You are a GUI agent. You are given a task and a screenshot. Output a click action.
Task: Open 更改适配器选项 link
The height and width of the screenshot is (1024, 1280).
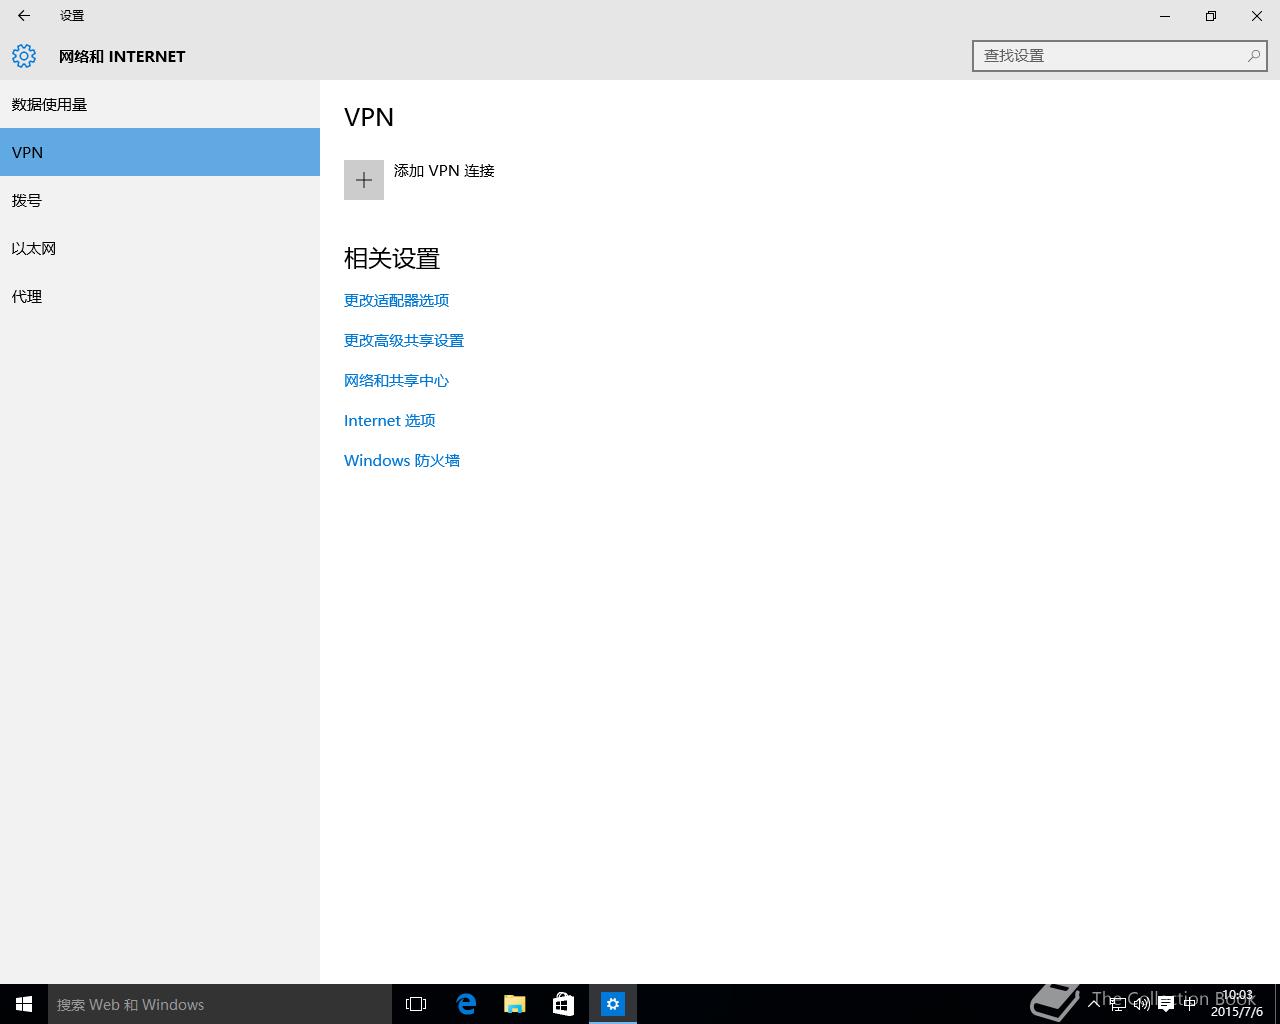(396, 300)
